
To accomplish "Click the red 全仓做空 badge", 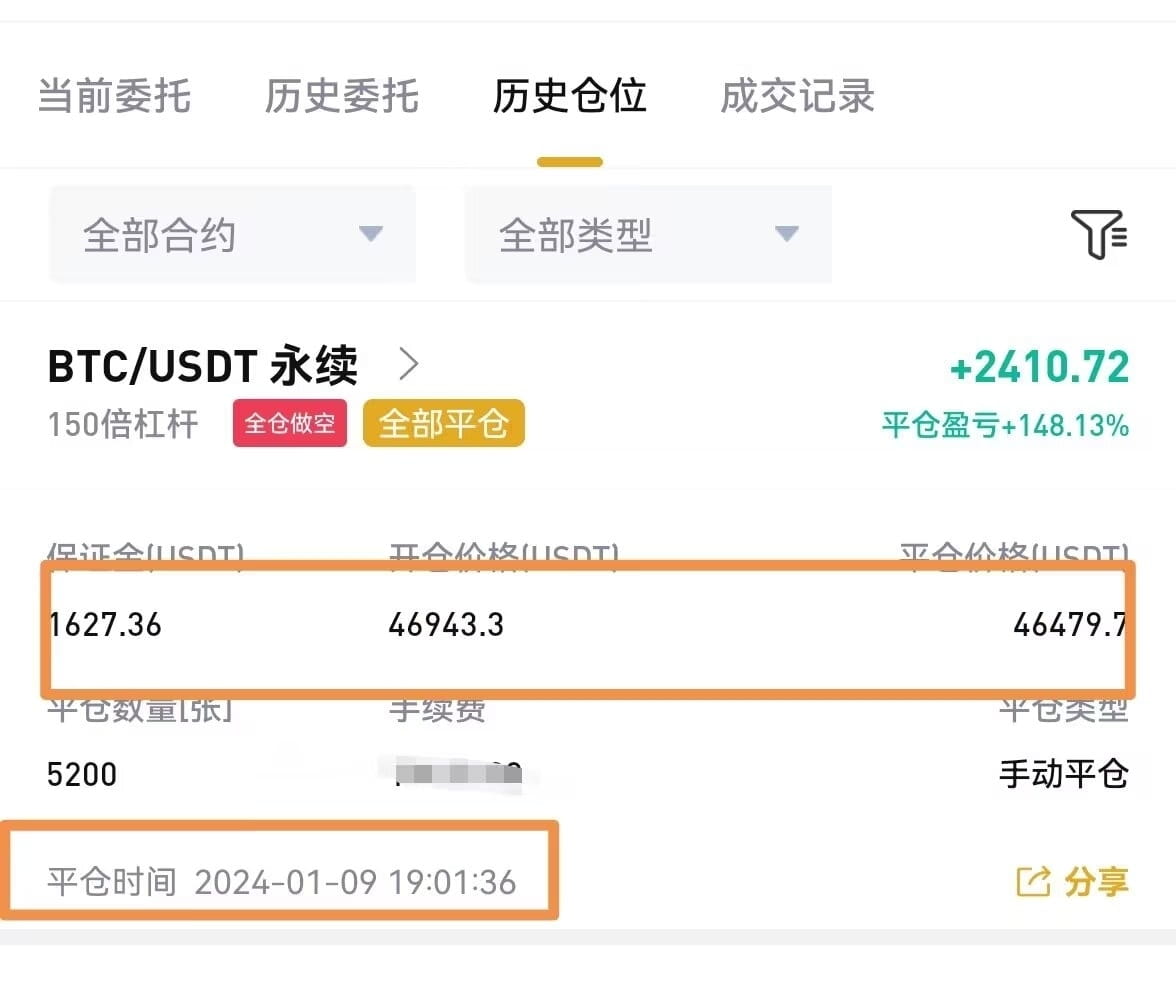I will (290, 423).
